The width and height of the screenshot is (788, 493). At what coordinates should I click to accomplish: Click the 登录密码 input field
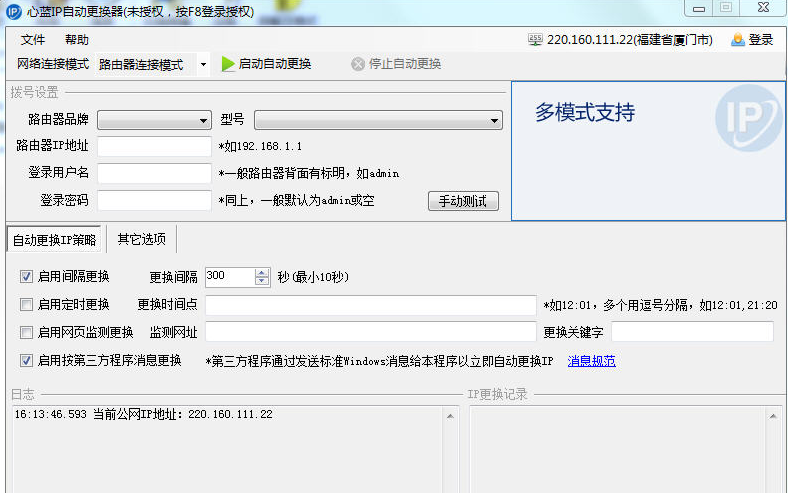(154, 201)
